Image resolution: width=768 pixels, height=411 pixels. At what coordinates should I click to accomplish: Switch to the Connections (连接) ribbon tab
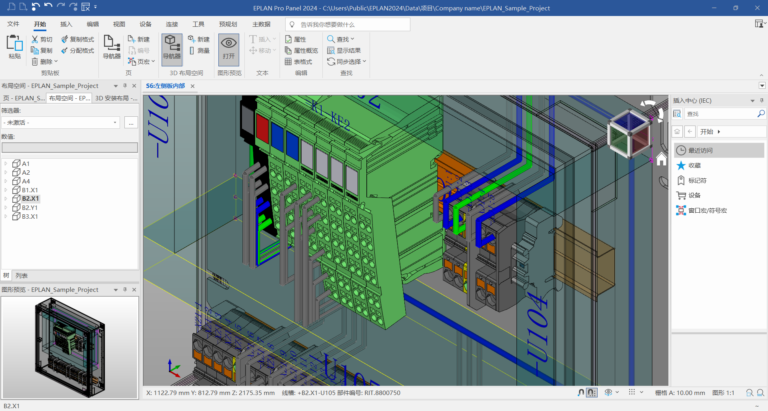click(172, 24)
